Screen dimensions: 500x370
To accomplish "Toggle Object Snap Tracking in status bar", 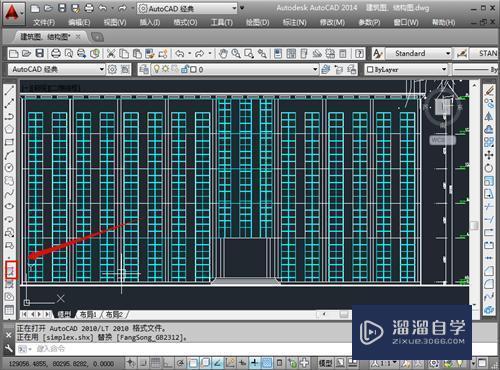I will 217,363.
